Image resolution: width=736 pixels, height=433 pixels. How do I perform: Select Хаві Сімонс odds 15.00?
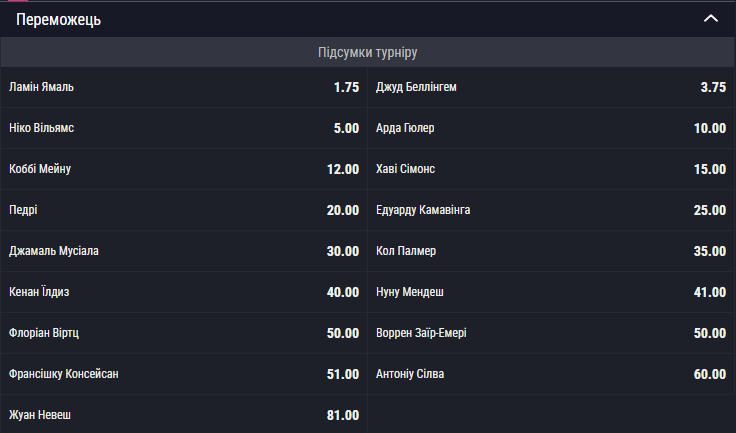pyautogui.click(x=551, y=169)
